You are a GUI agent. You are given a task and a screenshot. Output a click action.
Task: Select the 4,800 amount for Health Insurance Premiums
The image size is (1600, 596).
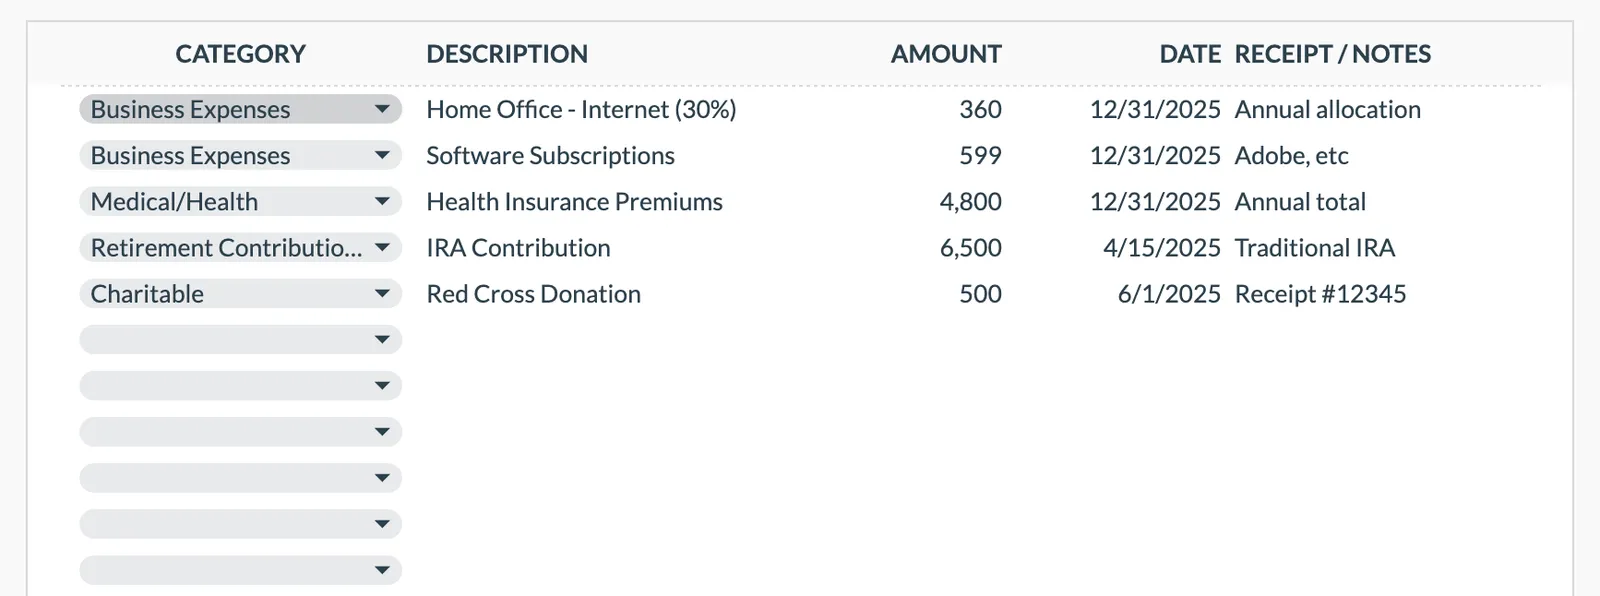pyautogui.click(x=971, y=201)
